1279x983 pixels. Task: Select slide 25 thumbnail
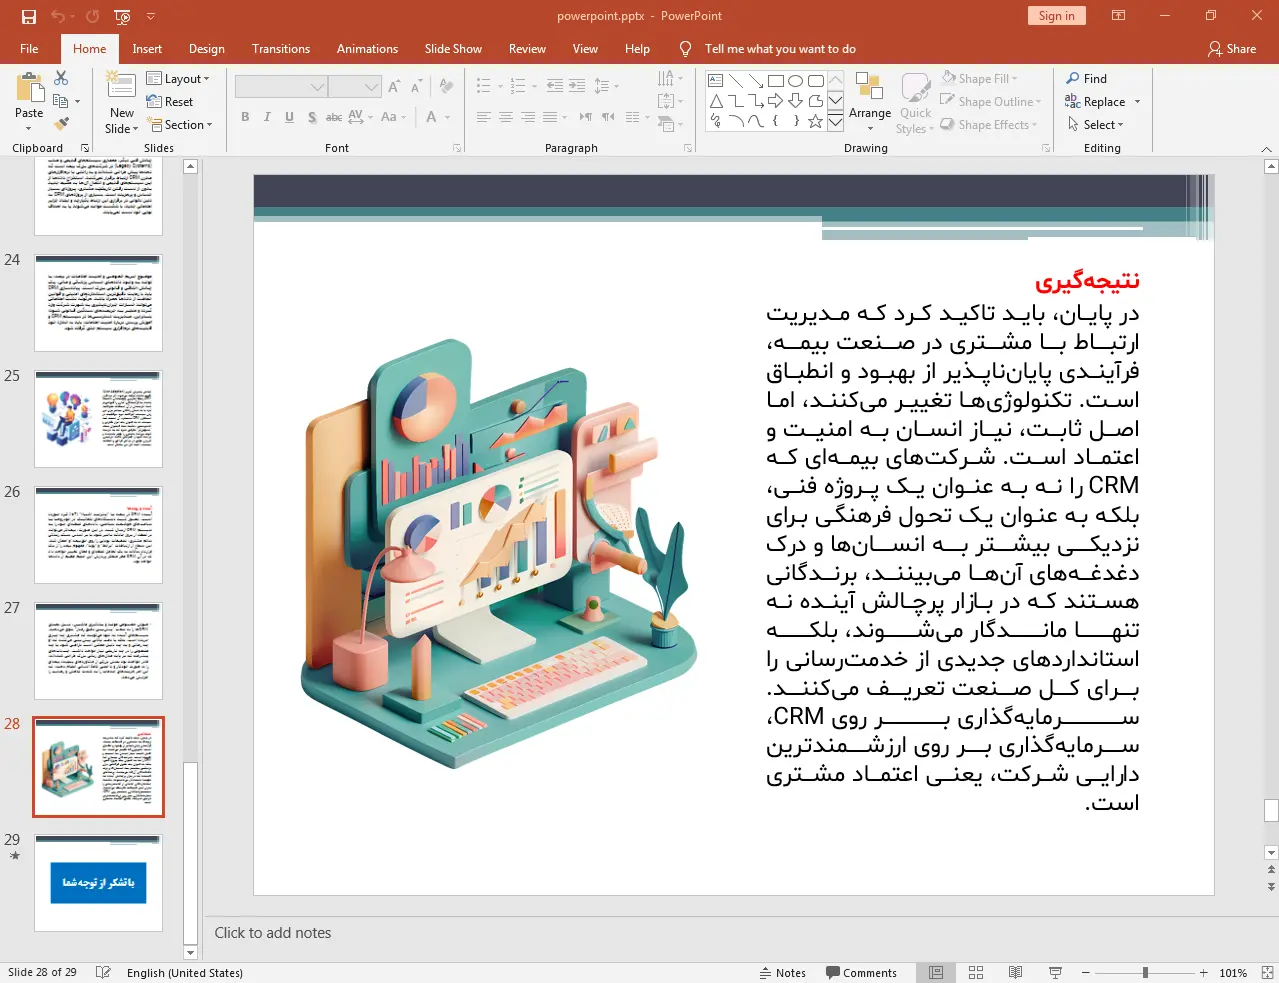click(x=98, y=418)
